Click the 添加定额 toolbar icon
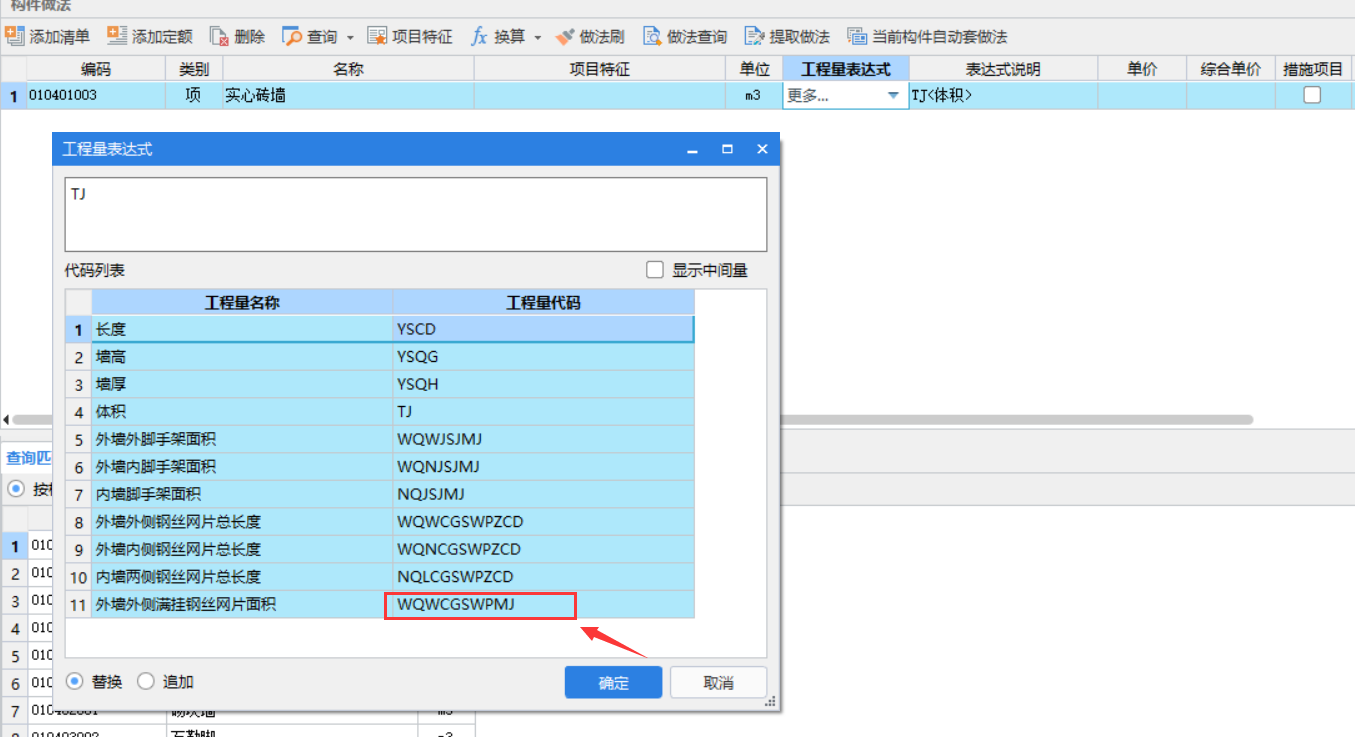The width and height of the screenshot is (1355, 737). 117,36
